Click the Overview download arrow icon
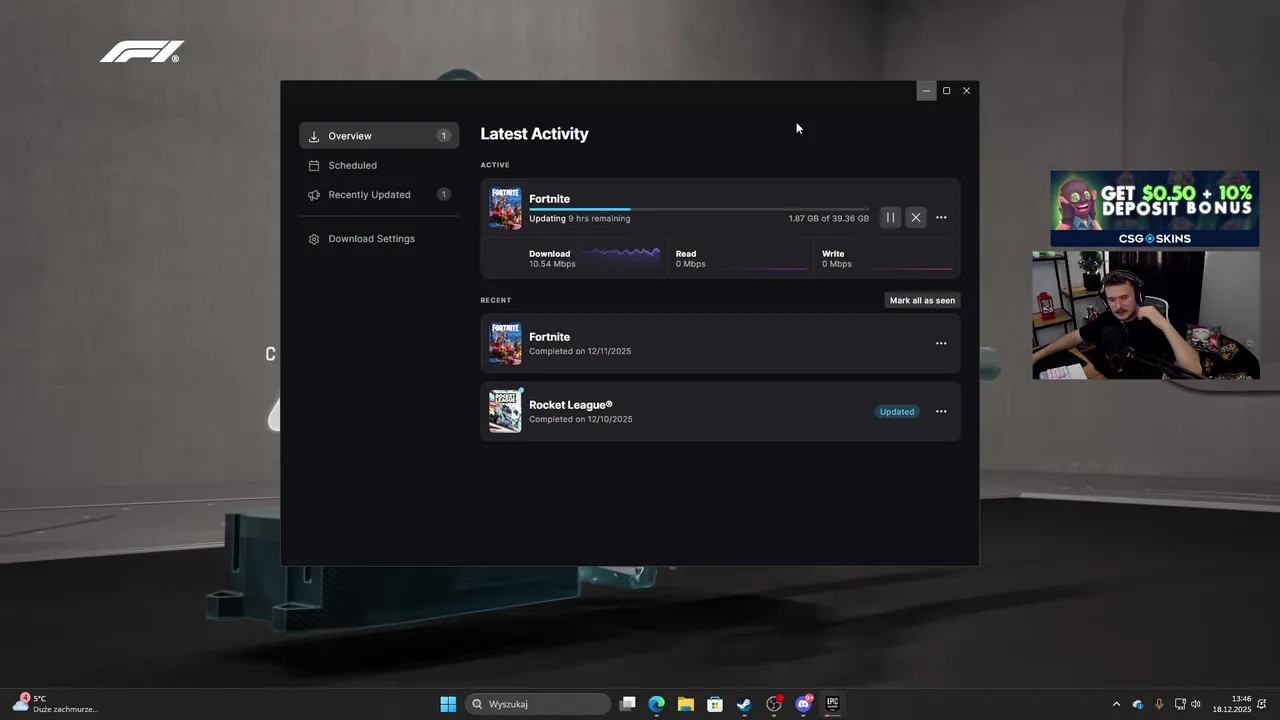This screenshot has height=720, width=1280. tap(314, 136)
